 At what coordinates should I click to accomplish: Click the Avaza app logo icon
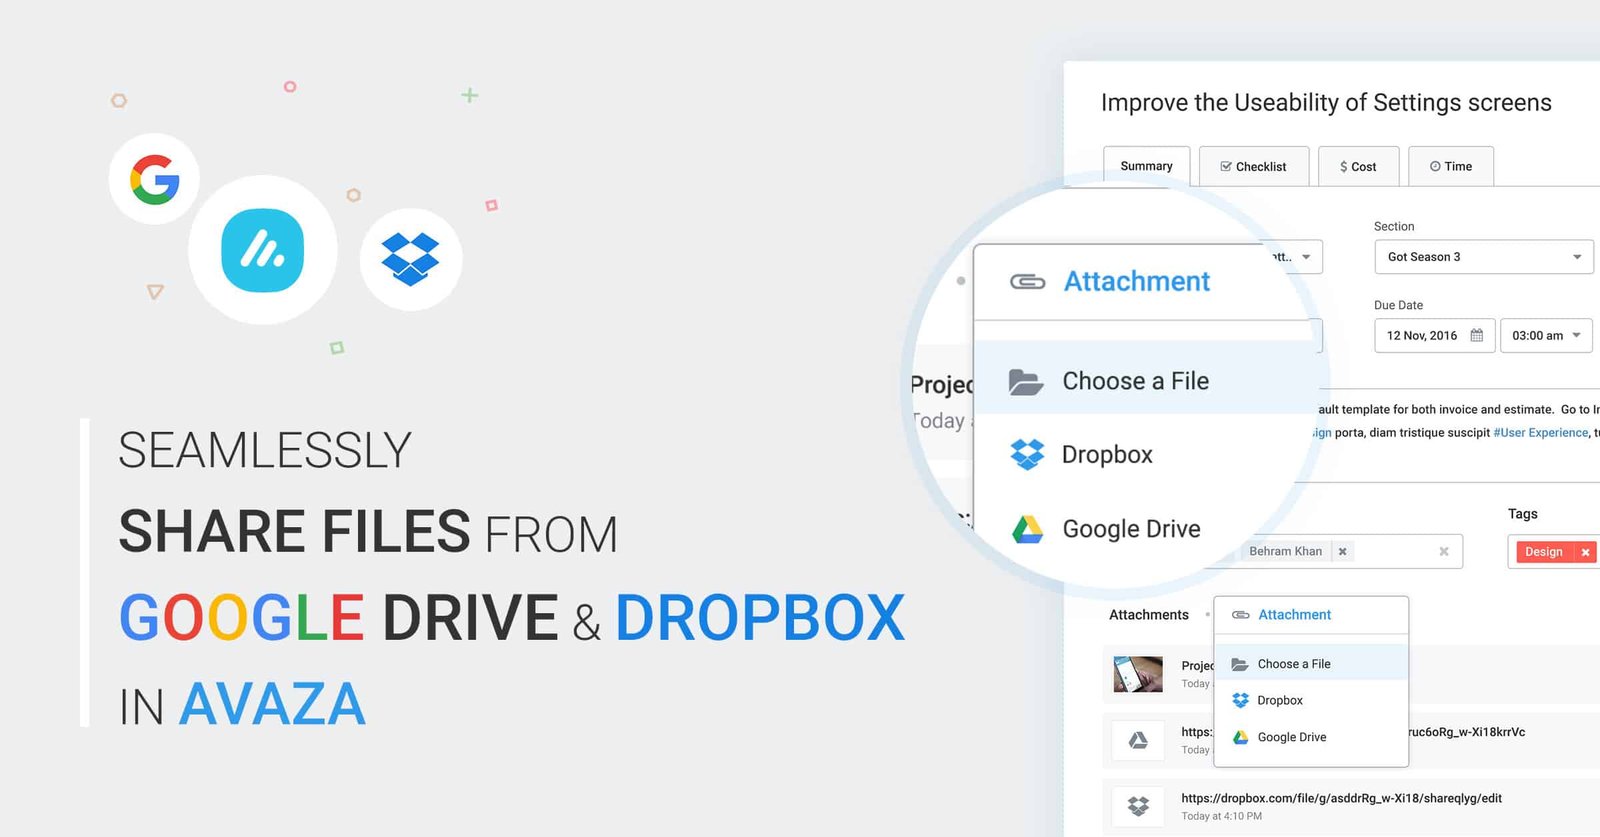(263, 251)
